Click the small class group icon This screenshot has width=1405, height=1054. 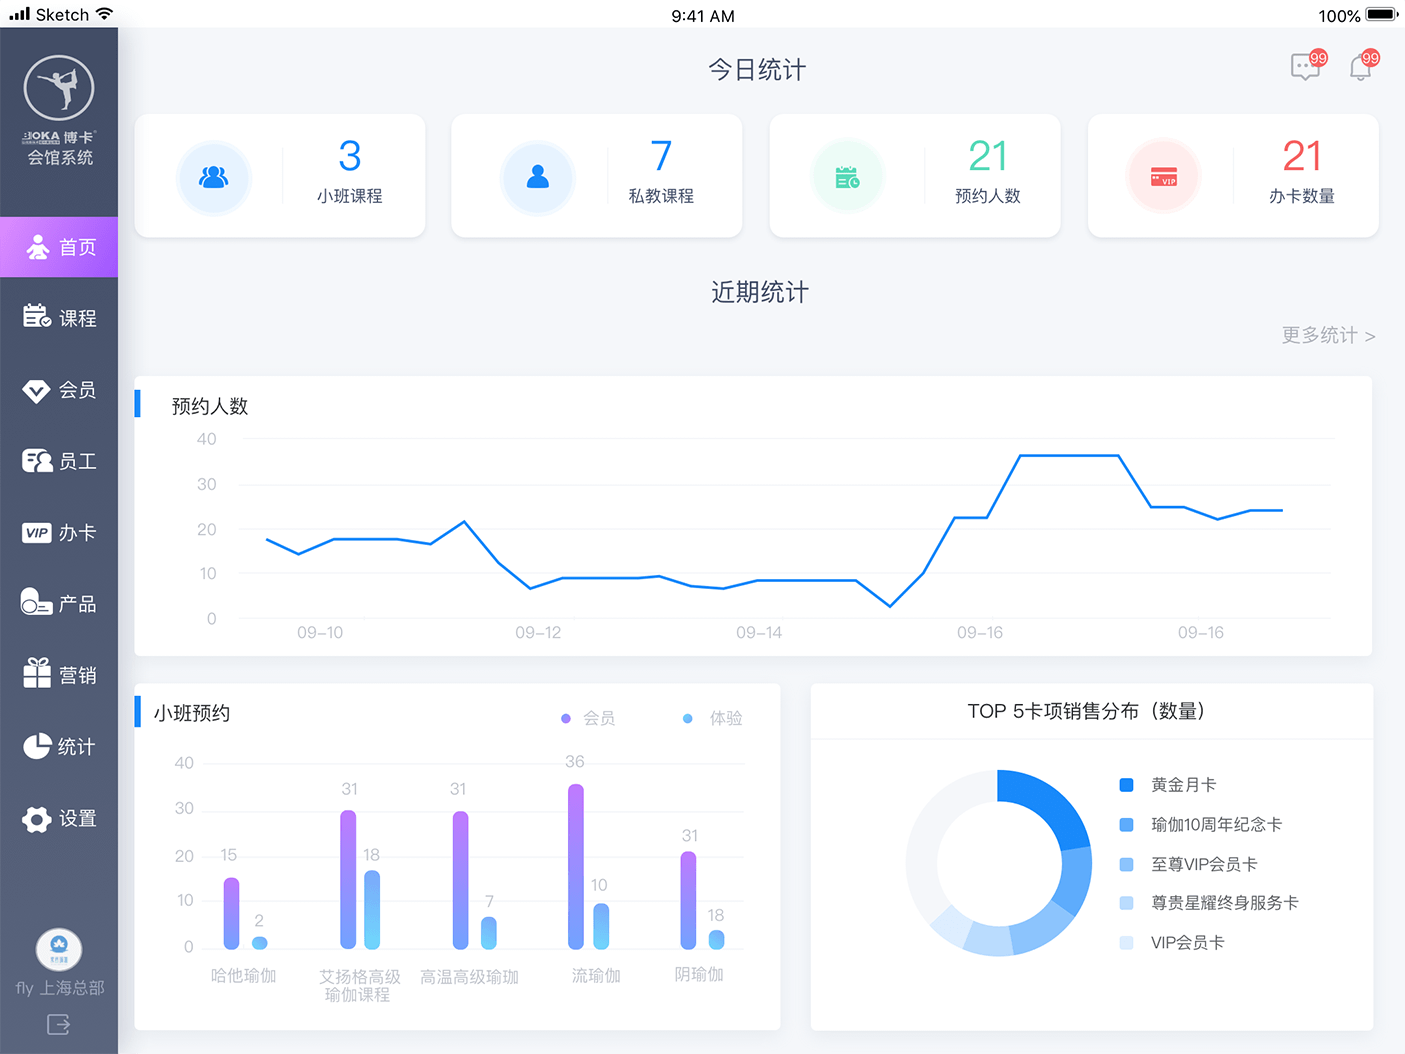pyautogui.click(x=213, y=177)
